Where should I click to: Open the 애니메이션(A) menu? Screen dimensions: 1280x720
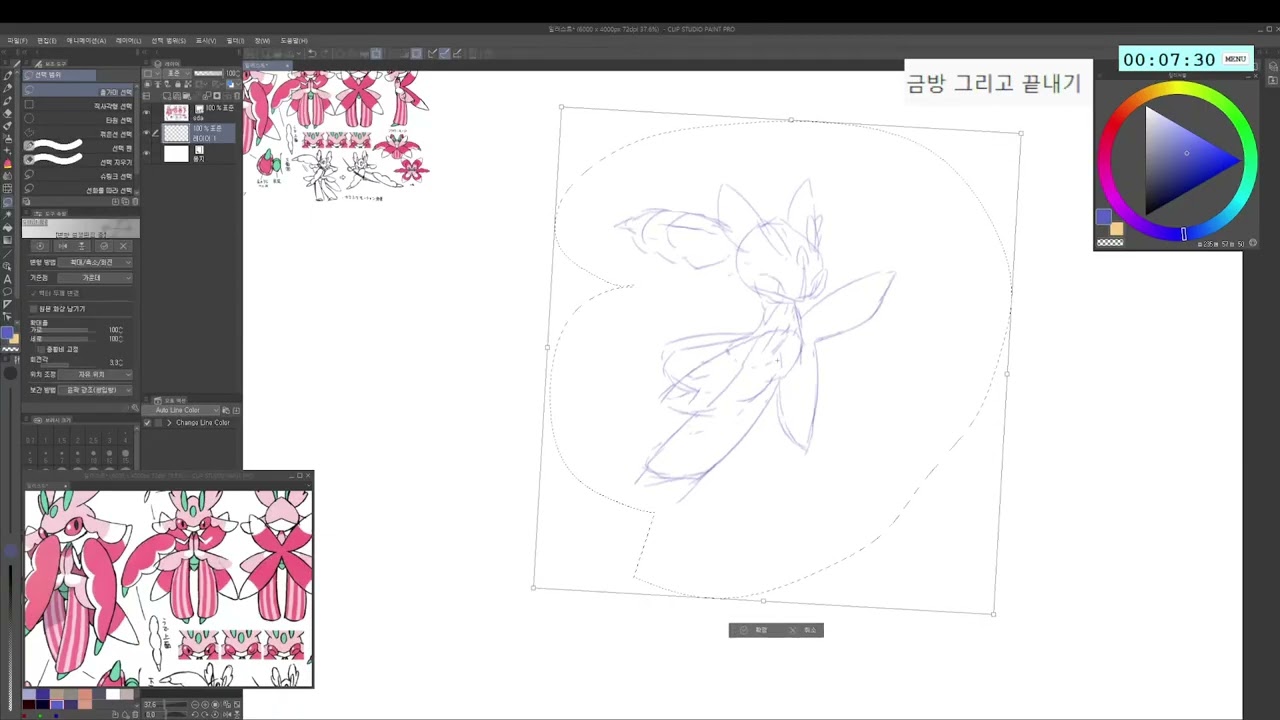86,41
